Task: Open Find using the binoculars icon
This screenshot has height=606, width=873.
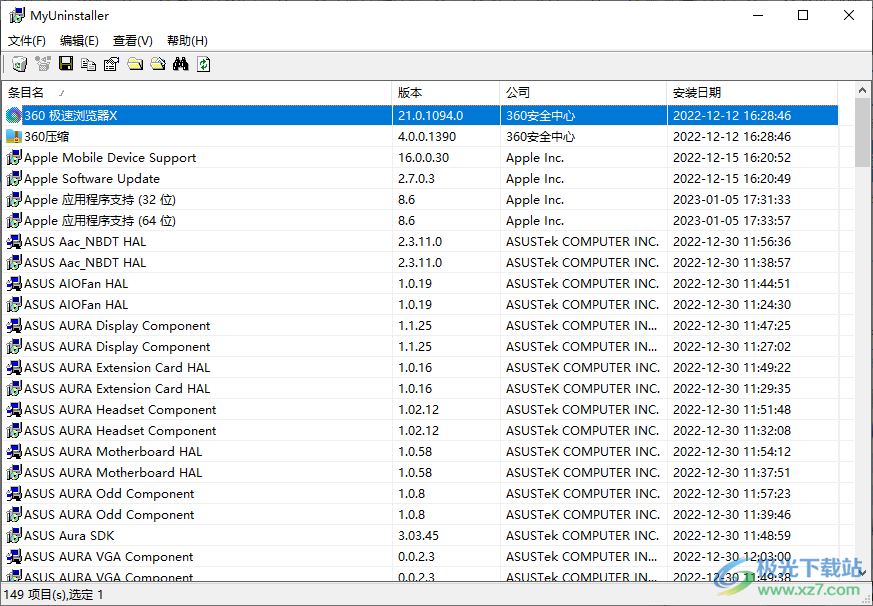Action: (180, 64)
